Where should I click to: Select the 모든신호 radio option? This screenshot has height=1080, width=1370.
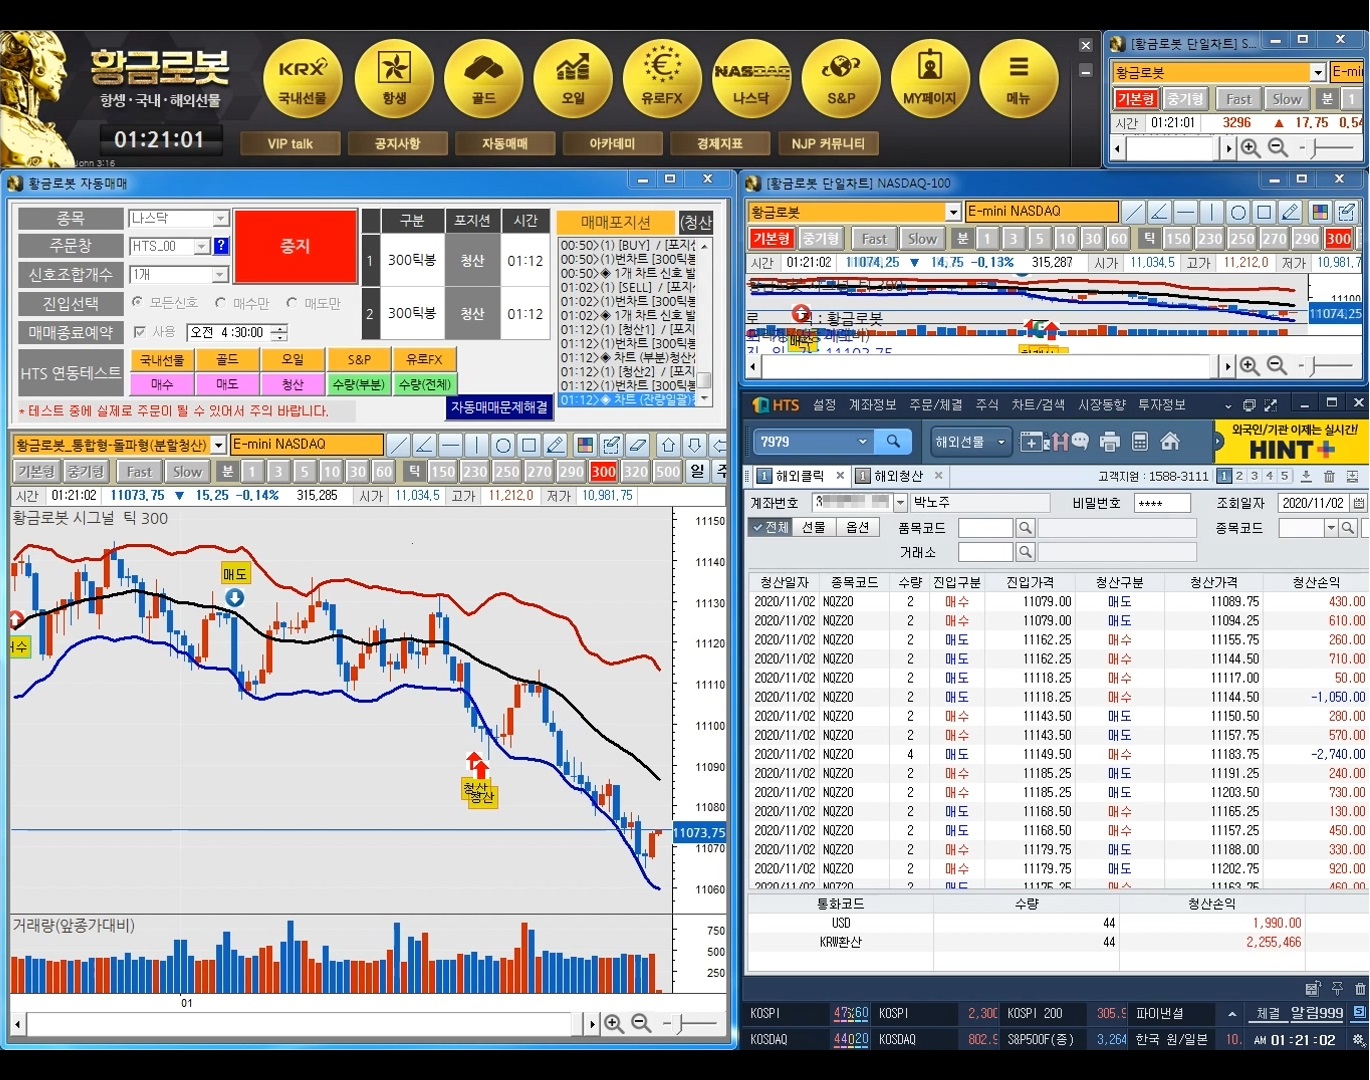tap(165, 303)
